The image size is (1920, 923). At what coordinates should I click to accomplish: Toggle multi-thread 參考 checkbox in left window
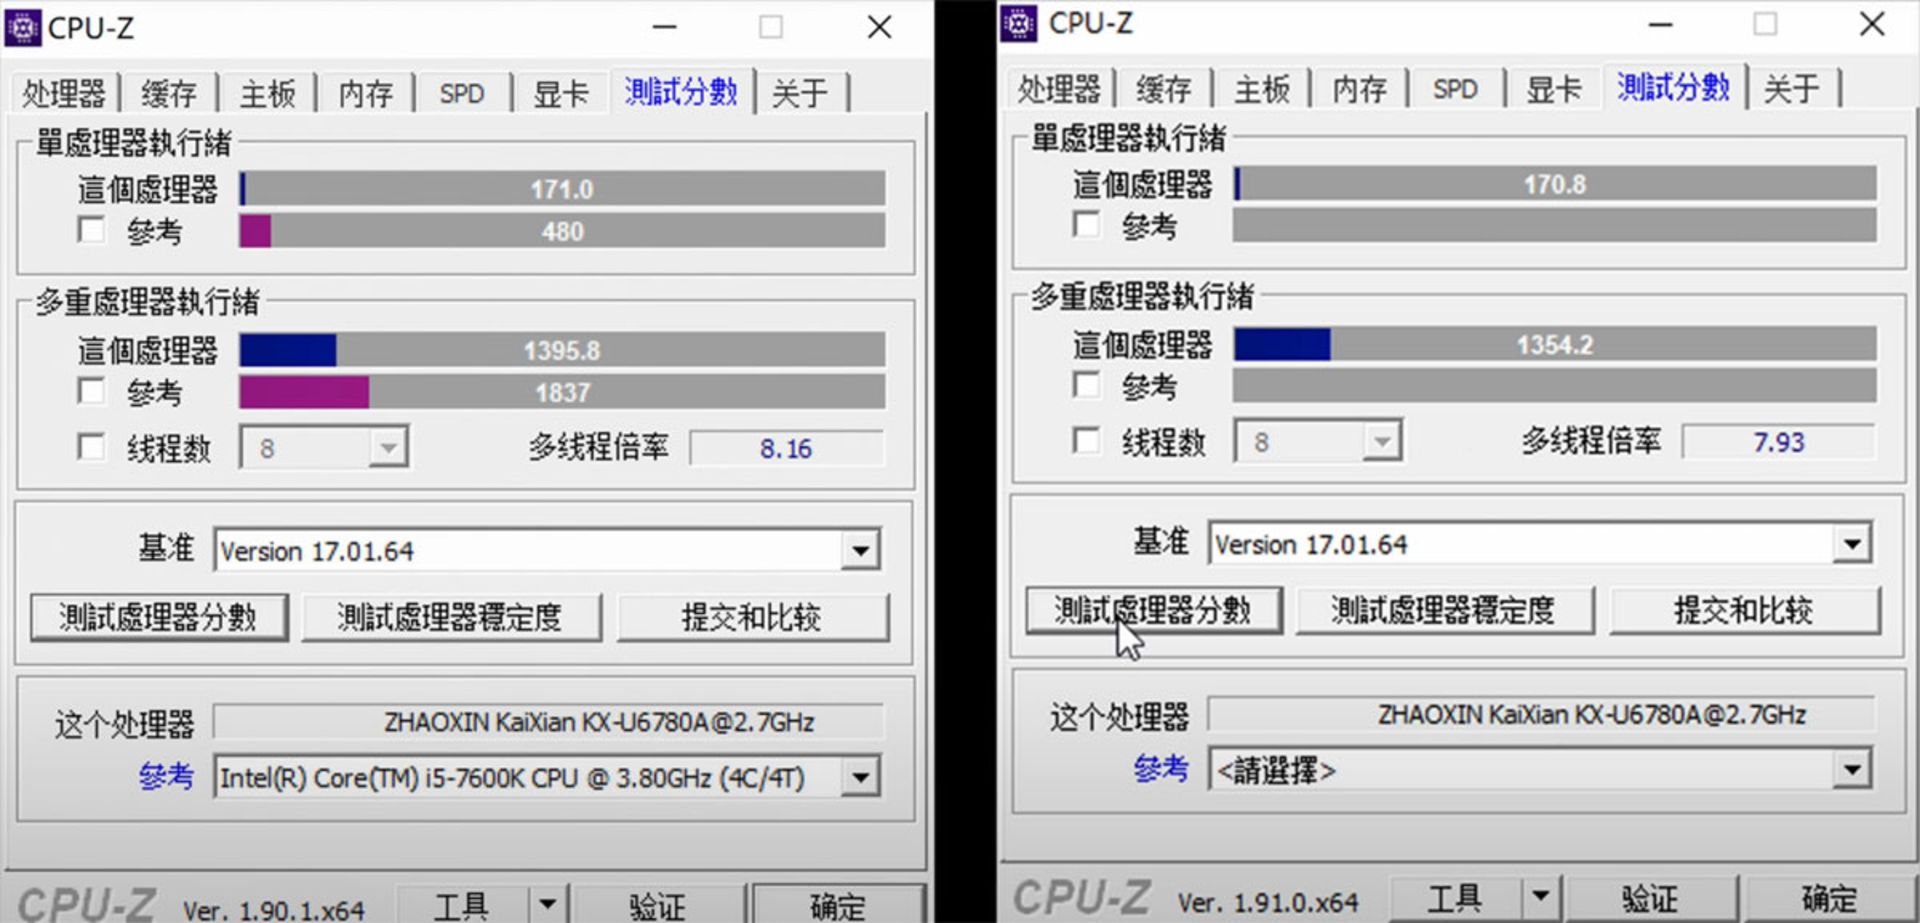click(92, 390)
